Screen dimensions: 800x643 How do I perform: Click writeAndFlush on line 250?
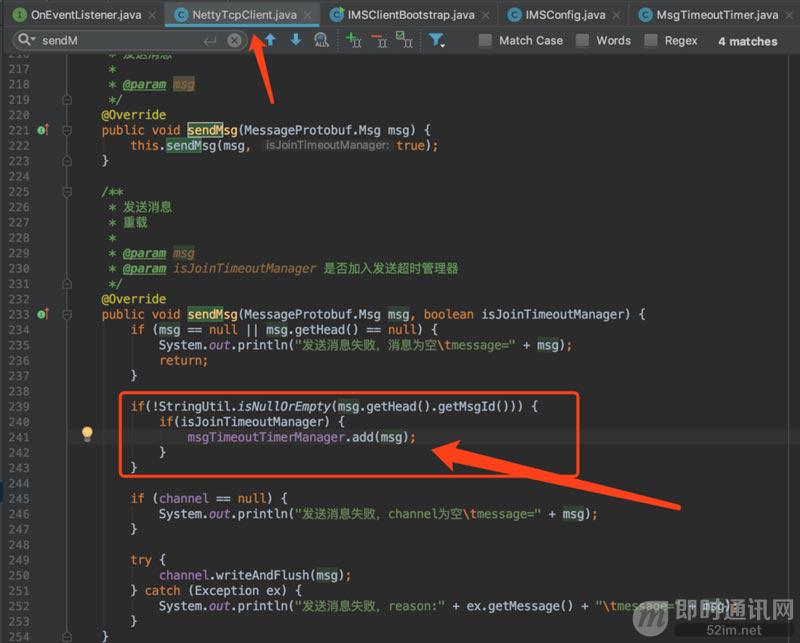click(263, 576)
